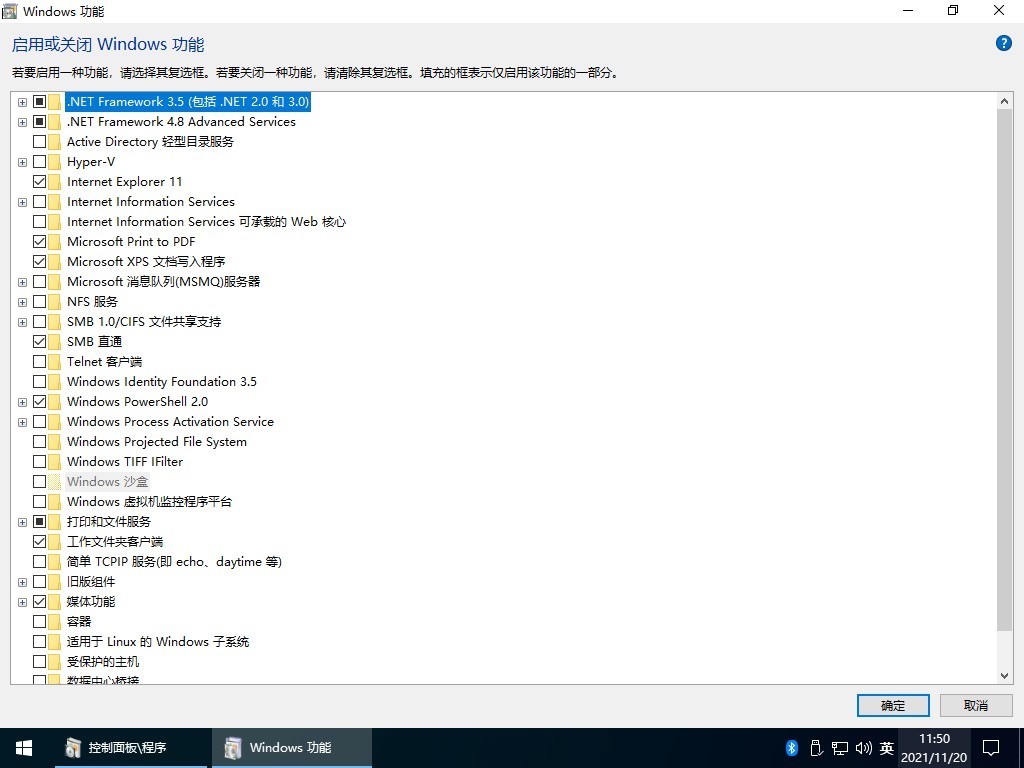Expand the 媒体功能 node
The image size is (1024, 768).
pyautogui.click(x=22, y=601)
